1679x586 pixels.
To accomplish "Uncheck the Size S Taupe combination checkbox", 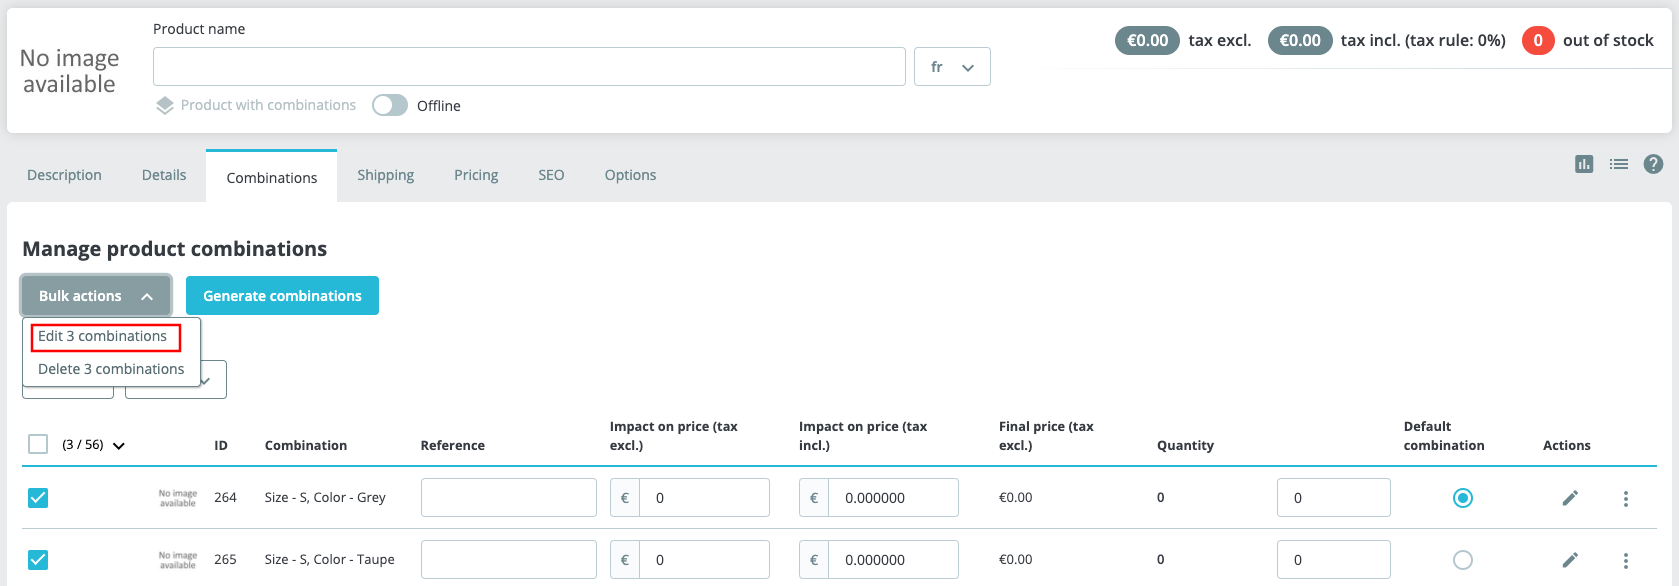I will click(x=38, y=560).
